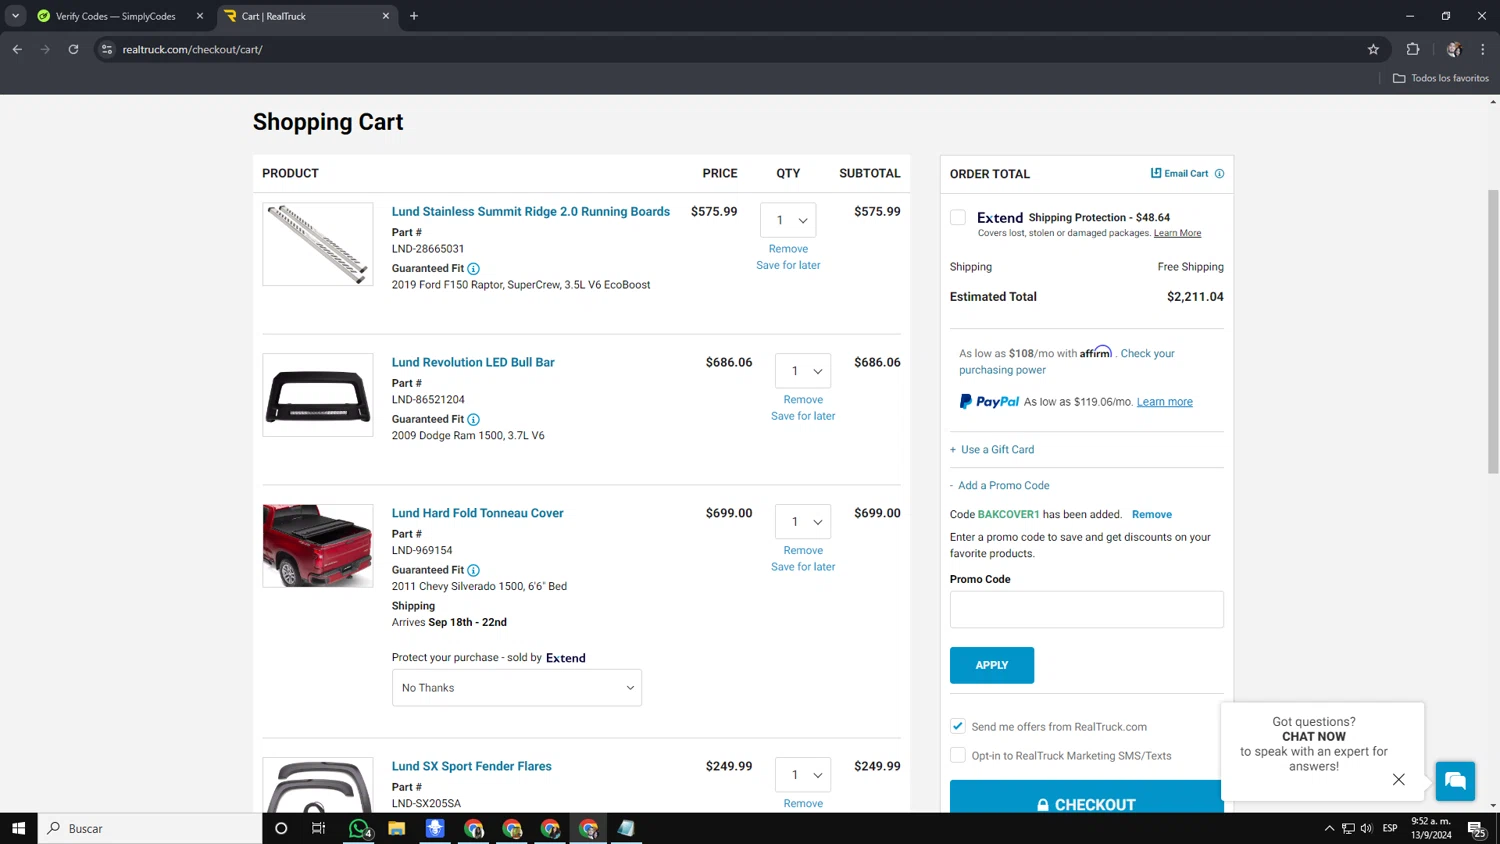This screenshot has height=844, width=1500.
Task: Bookmark this page with the star icon
Action: point(1373,49)
